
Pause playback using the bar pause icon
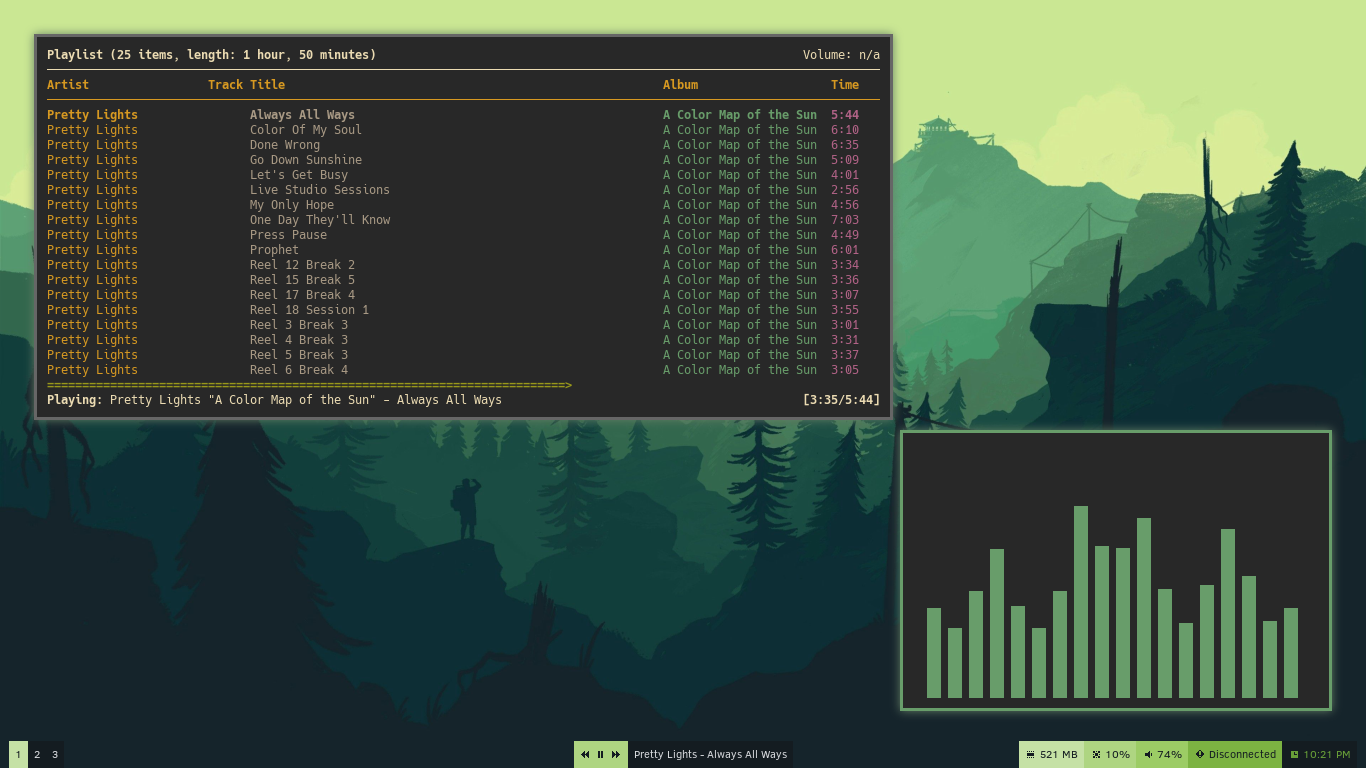(x=600, y=755)
